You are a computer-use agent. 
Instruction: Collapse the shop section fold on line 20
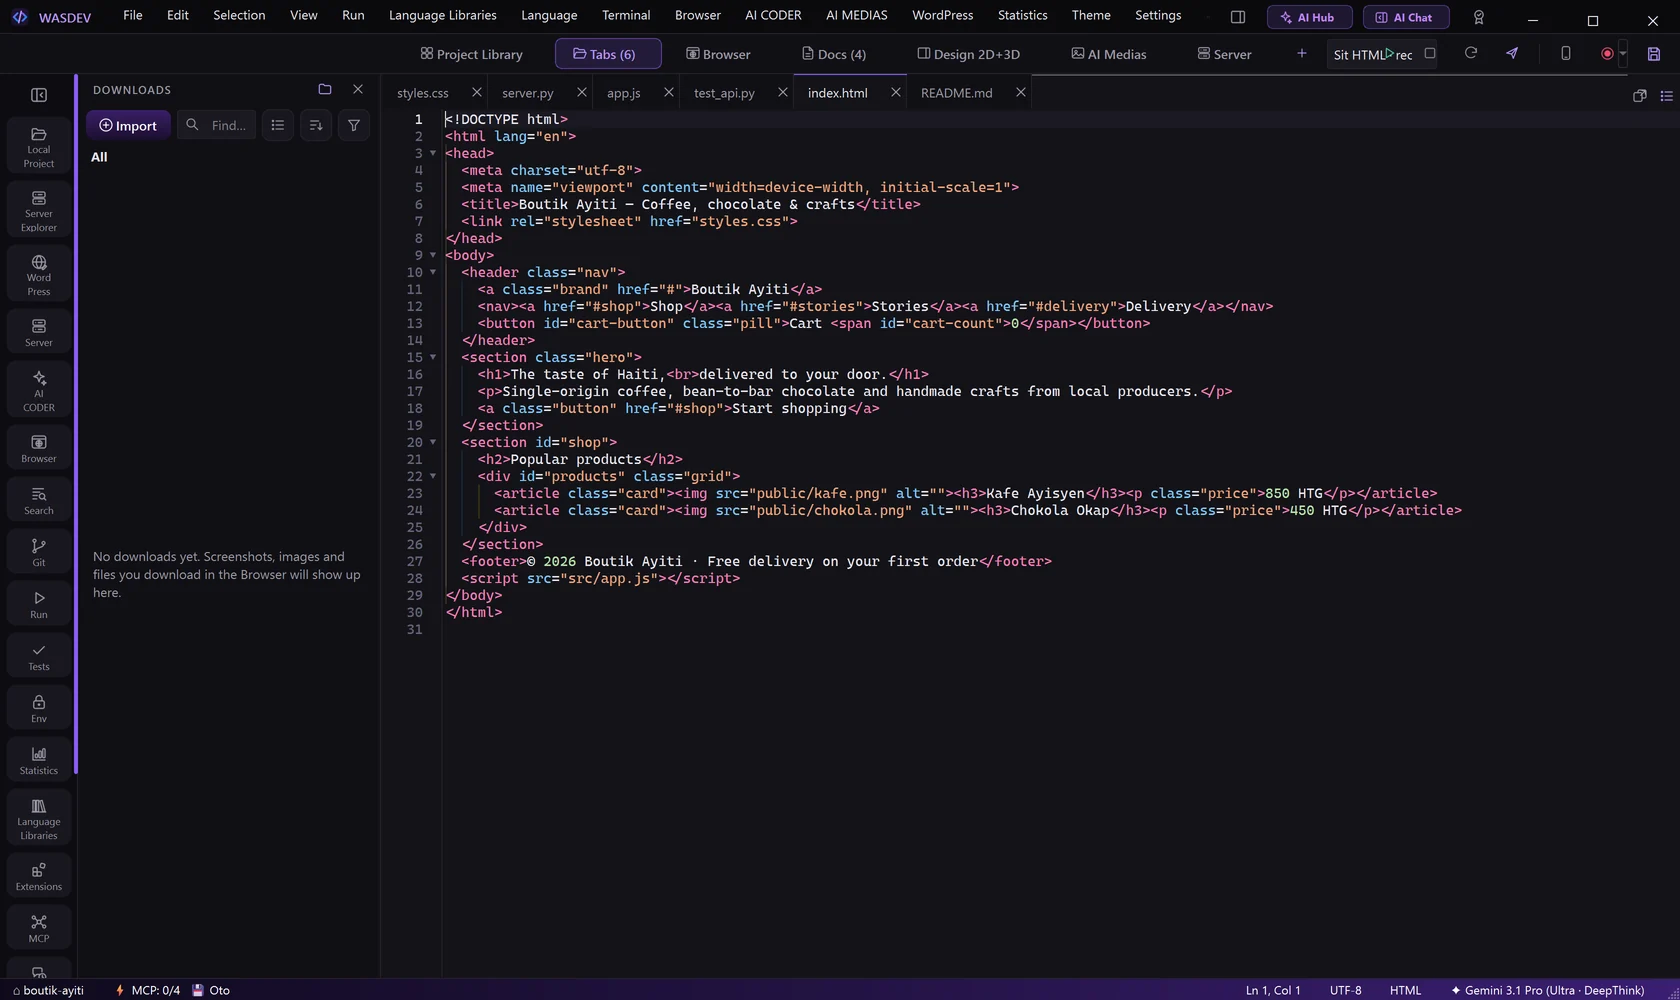[x=433, y=442]
